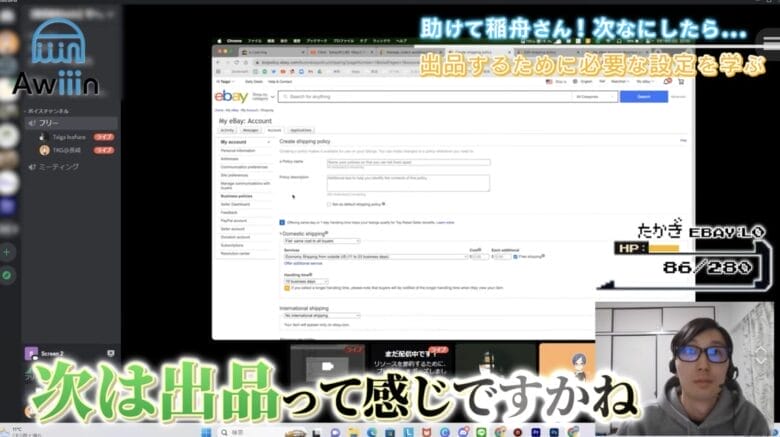Viewport: 780px width, 437px height.
Task: Switch to the Applications tab
Action: coord(300,130)
